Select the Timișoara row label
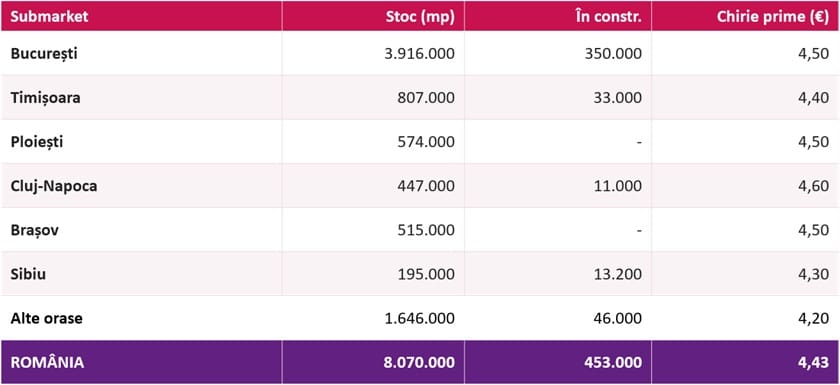Viewport: 840px width, 385px height. [x=46, y=98]
